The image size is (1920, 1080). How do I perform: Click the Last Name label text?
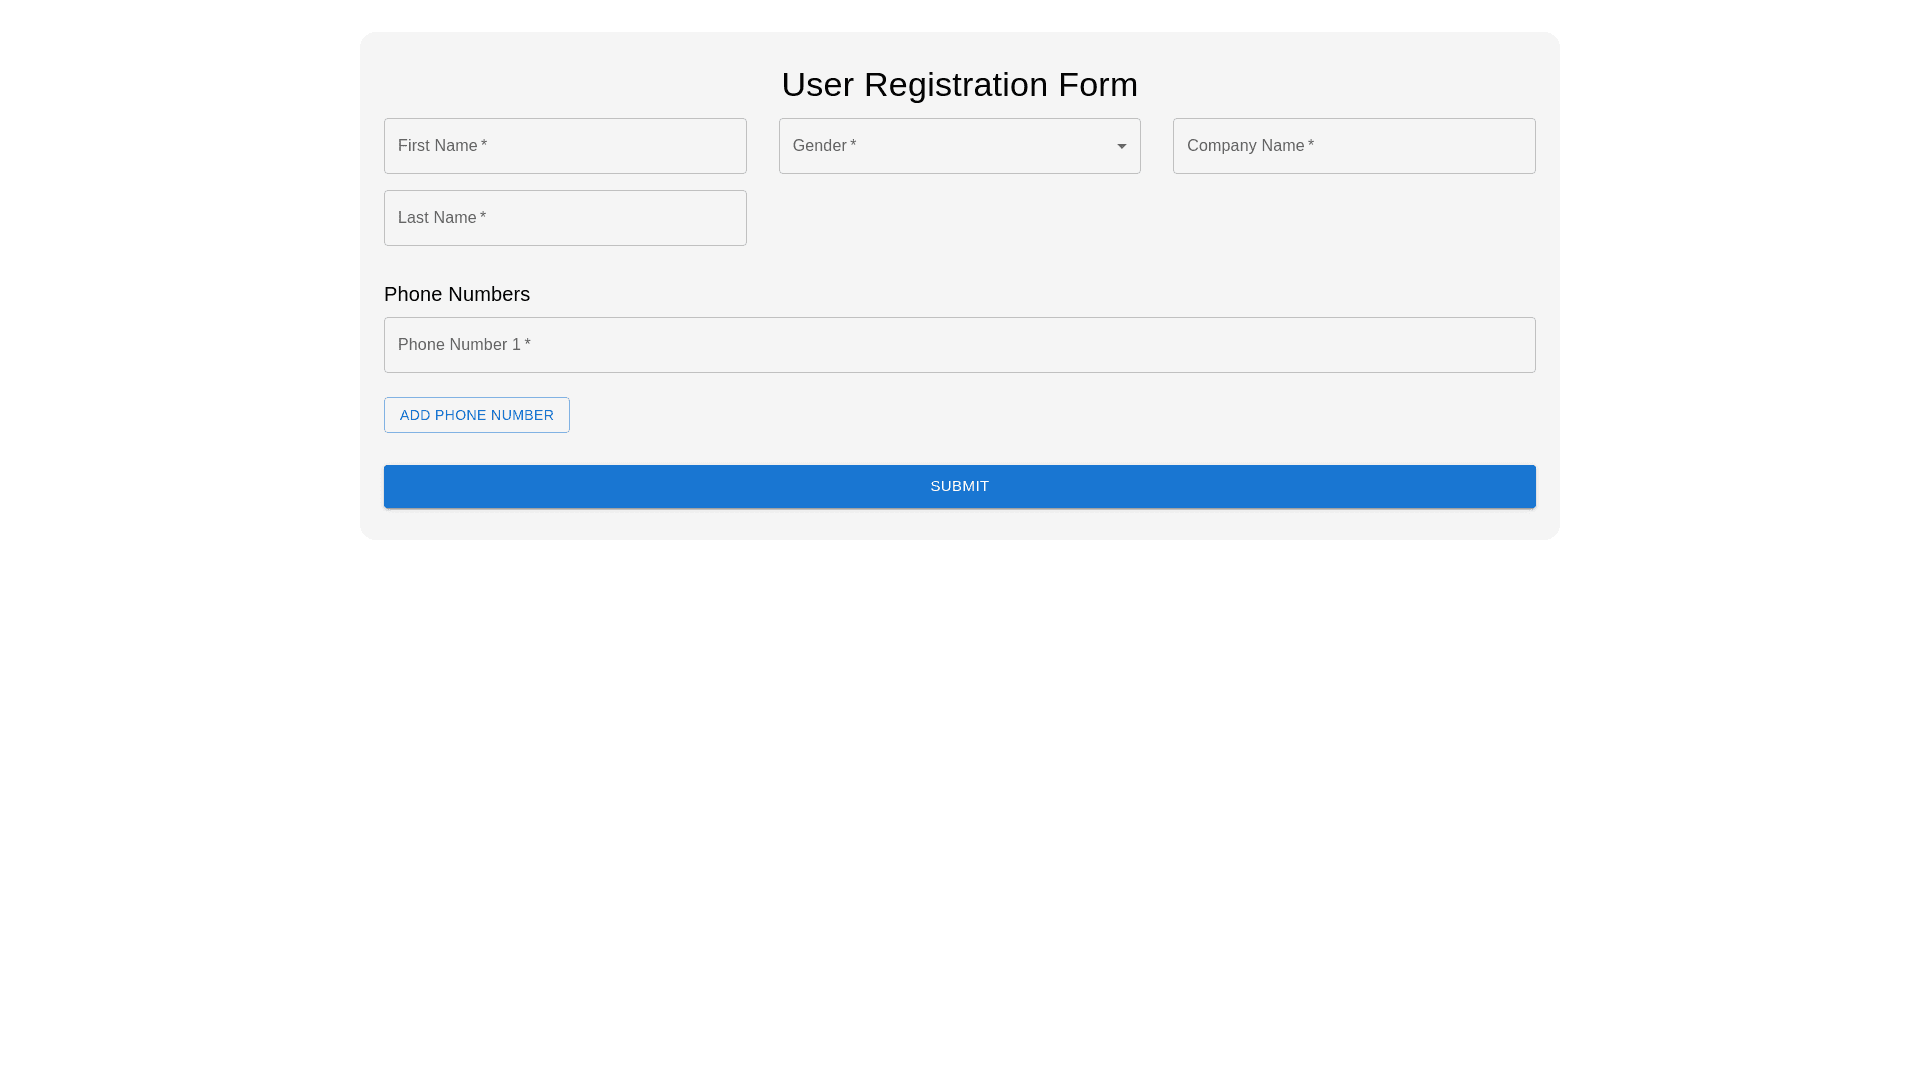pyautogui.click(x=437, y=218)
